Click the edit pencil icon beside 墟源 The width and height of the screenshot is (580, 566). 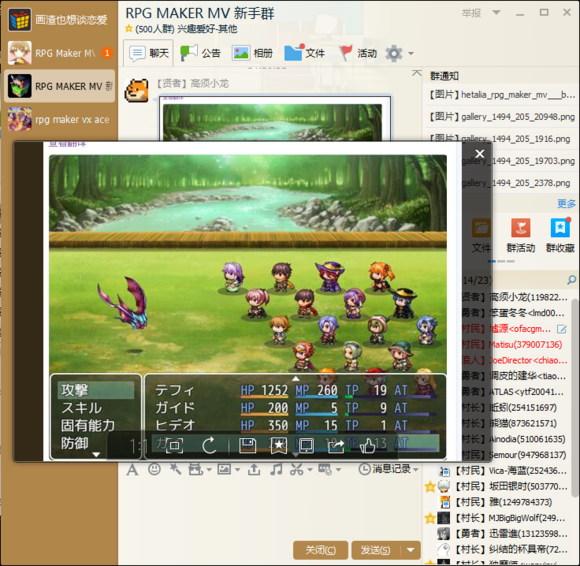point(562,329)
